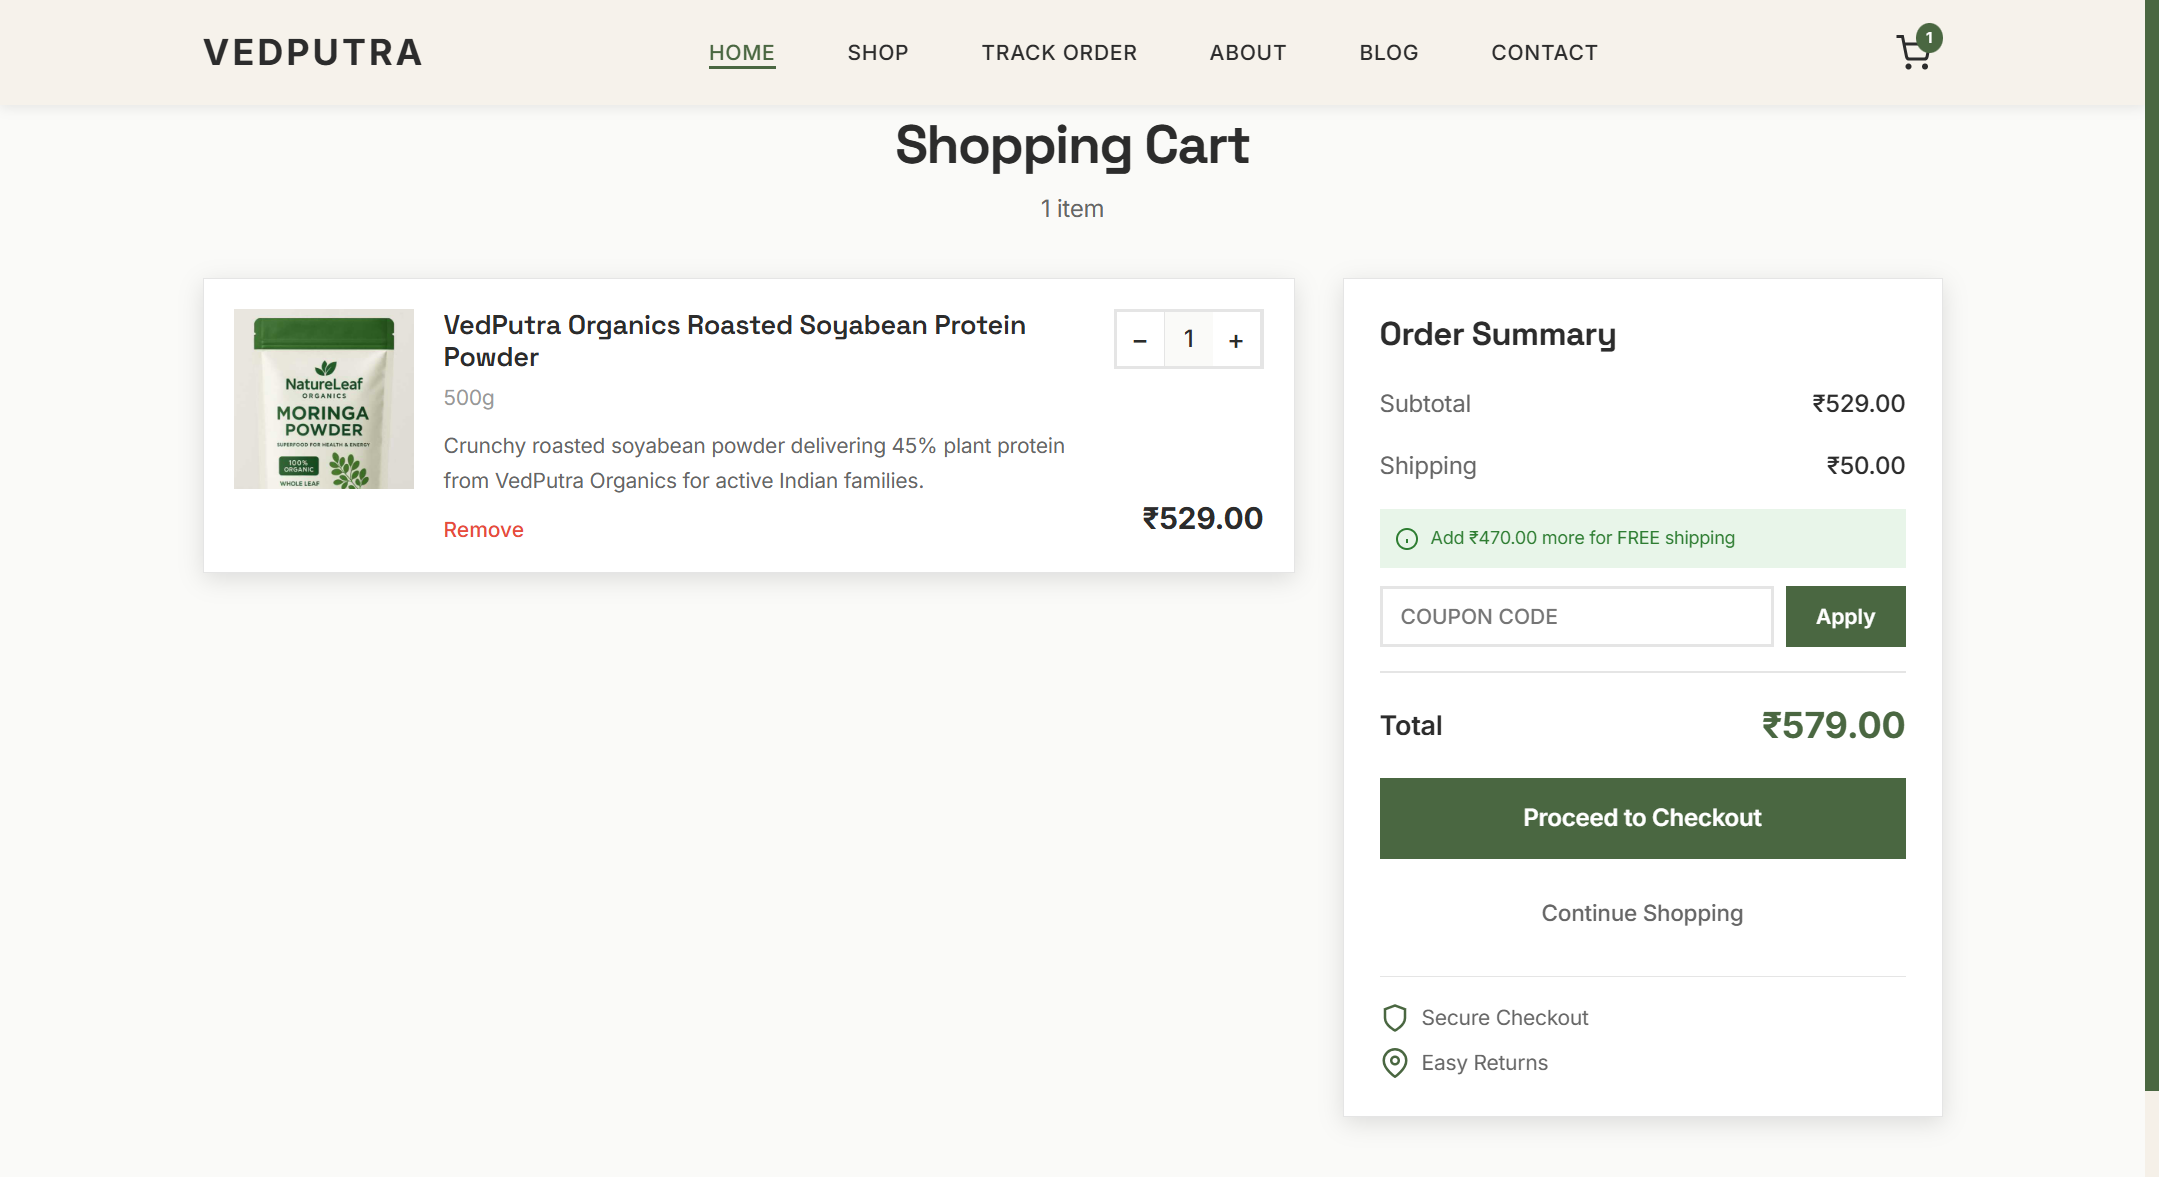Open the shopping cart icon
This screenshot has height=1177, width=2159.
1912,53
